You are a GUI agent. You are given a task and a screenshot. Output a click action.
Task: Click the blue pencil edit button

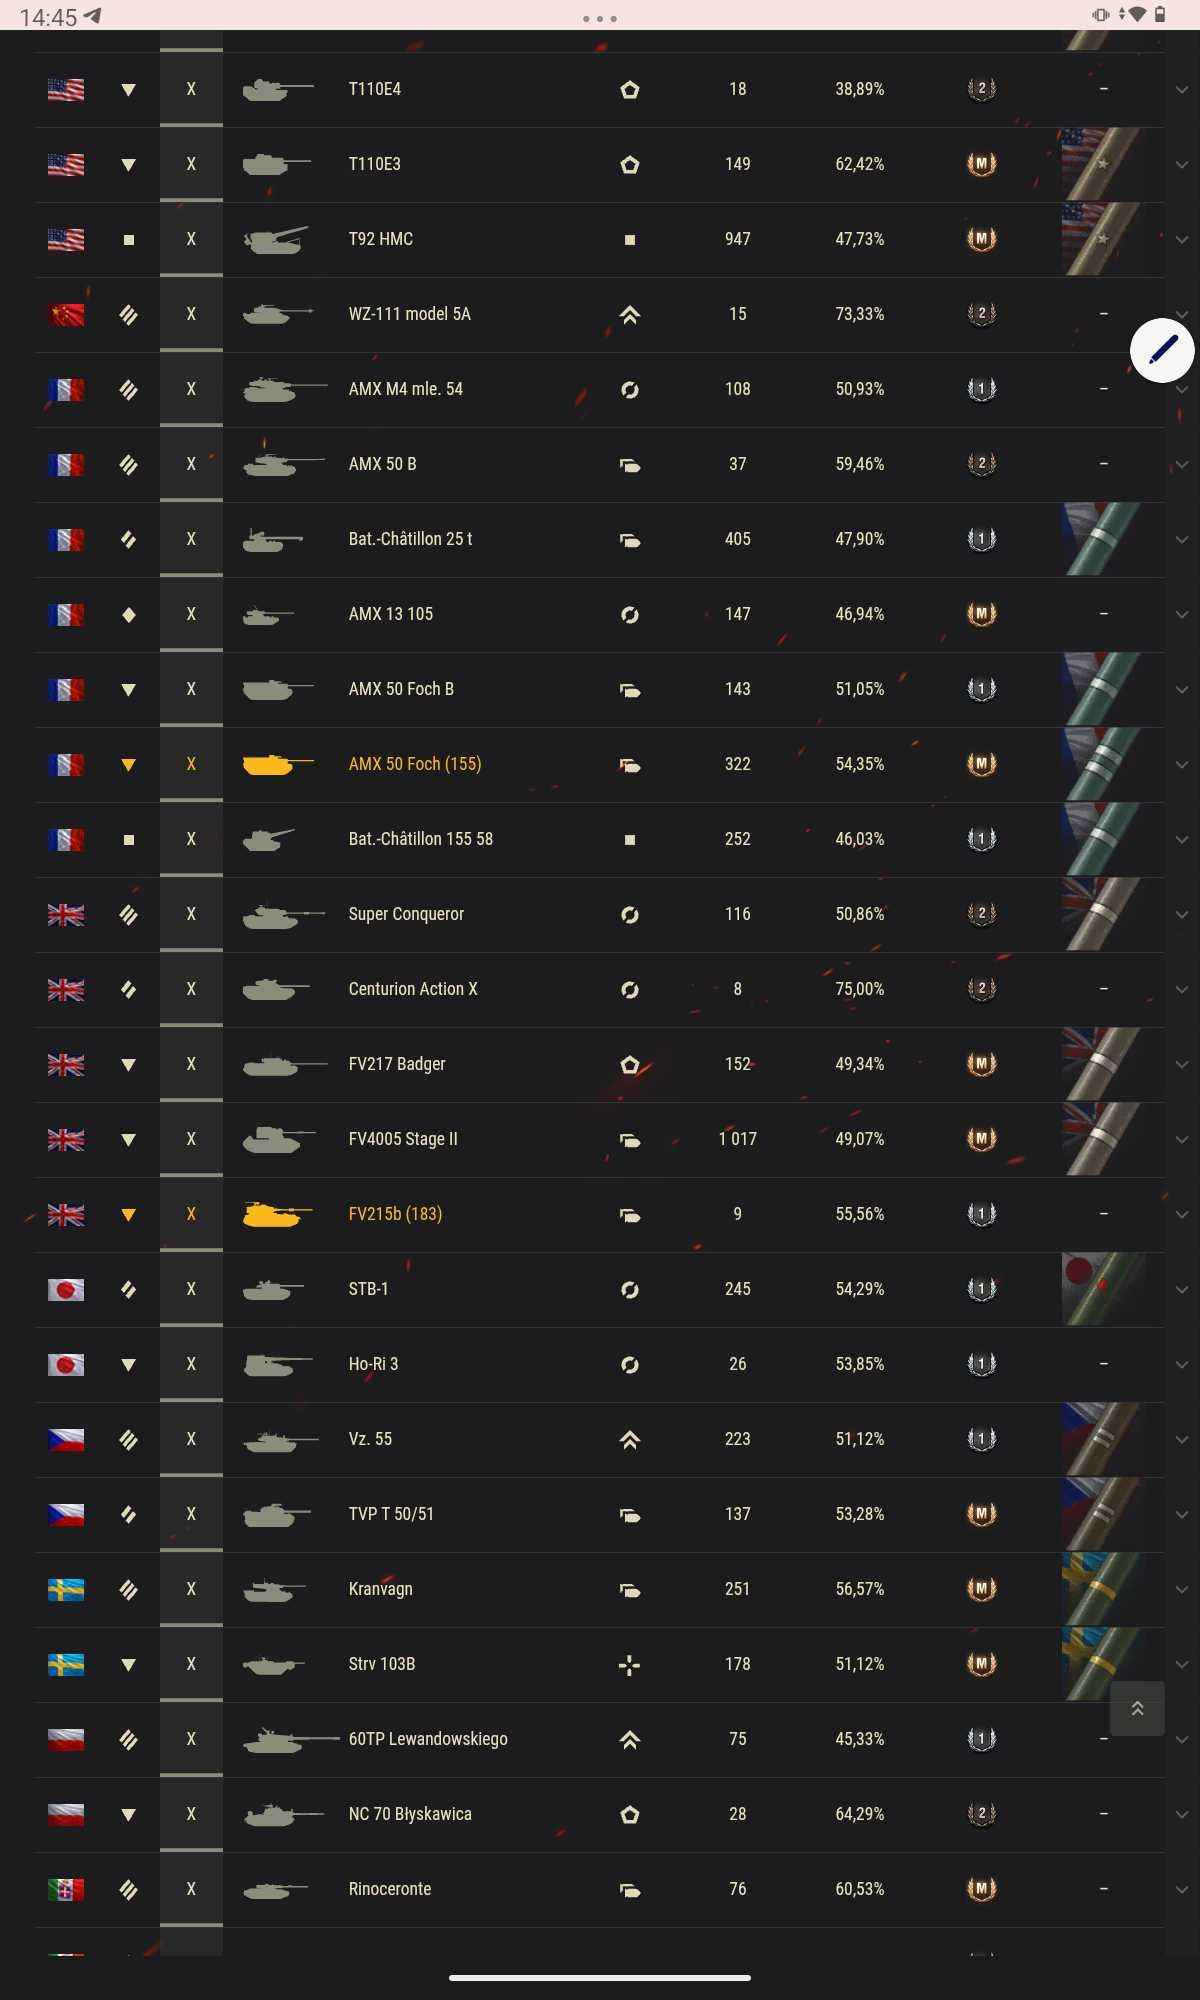[x=1161, y=350]
